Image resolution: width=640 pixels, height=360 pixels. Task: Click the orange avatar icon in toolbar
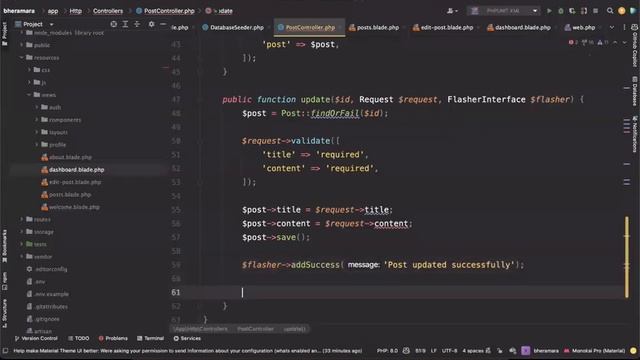tap(622, 11)
